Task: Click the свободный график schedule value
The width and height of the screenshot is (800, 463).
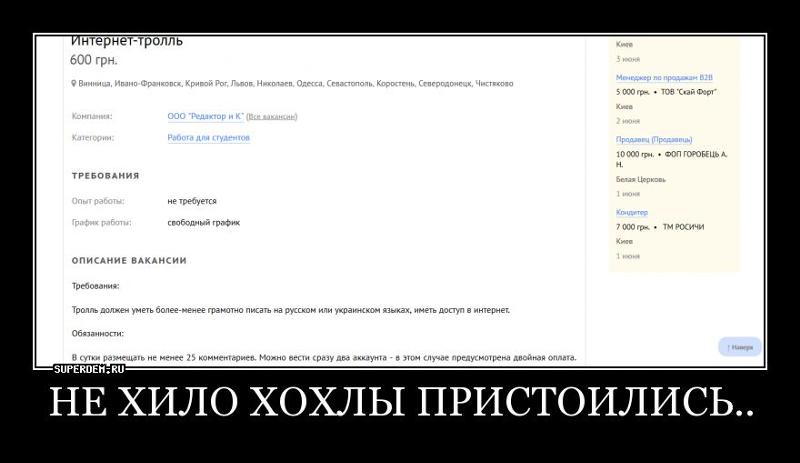Action: [x=203, y=222]
